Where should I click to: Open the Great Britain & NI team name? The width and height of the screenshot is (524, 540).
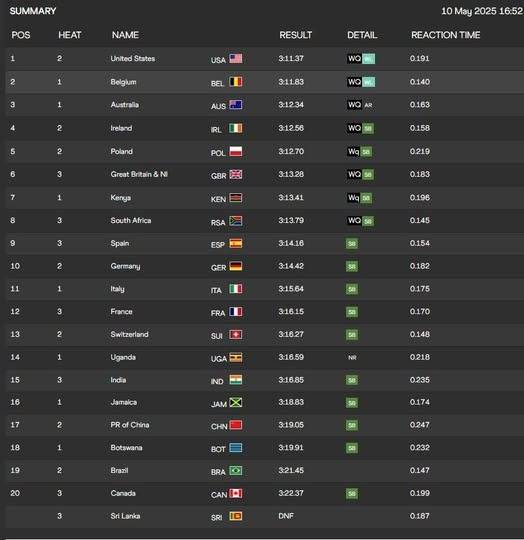pyautogui.click(x=139, y=174)
